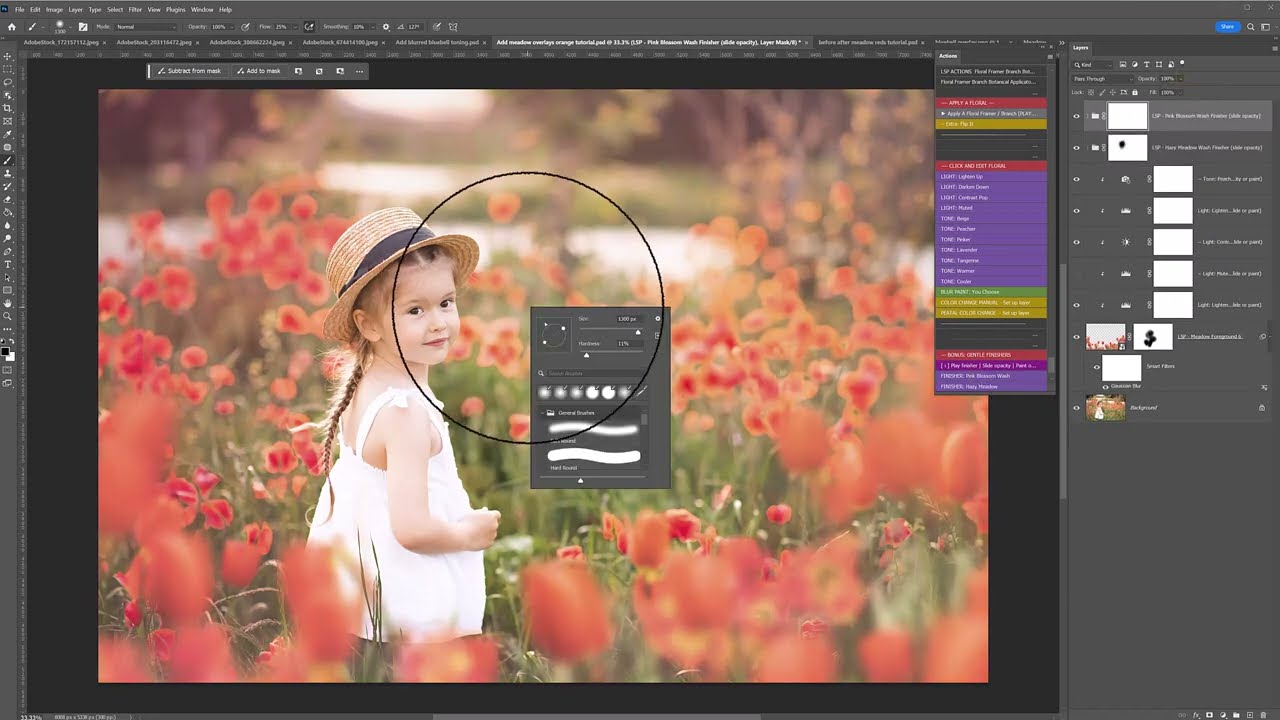The width and height of the screenshot is (1280, 720).
Task: Hide the Hazy Meadow Wash Finisher group
Action: [1077, 147]
